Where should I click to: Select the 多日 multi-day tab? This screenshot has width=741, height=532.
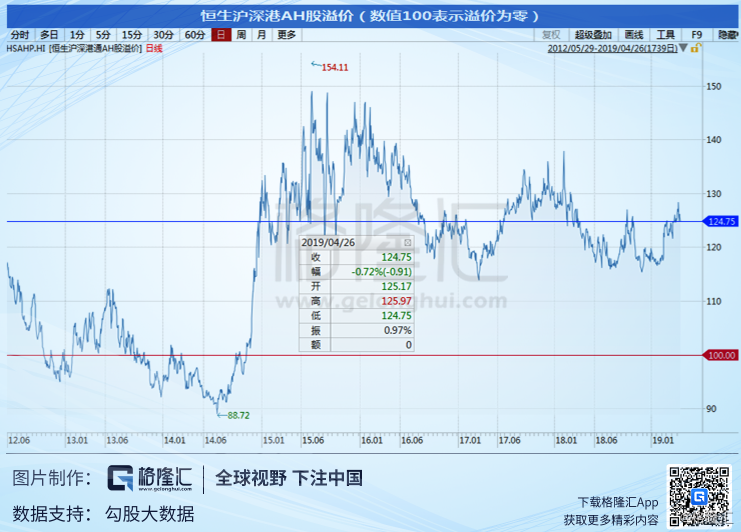(49, 35)
